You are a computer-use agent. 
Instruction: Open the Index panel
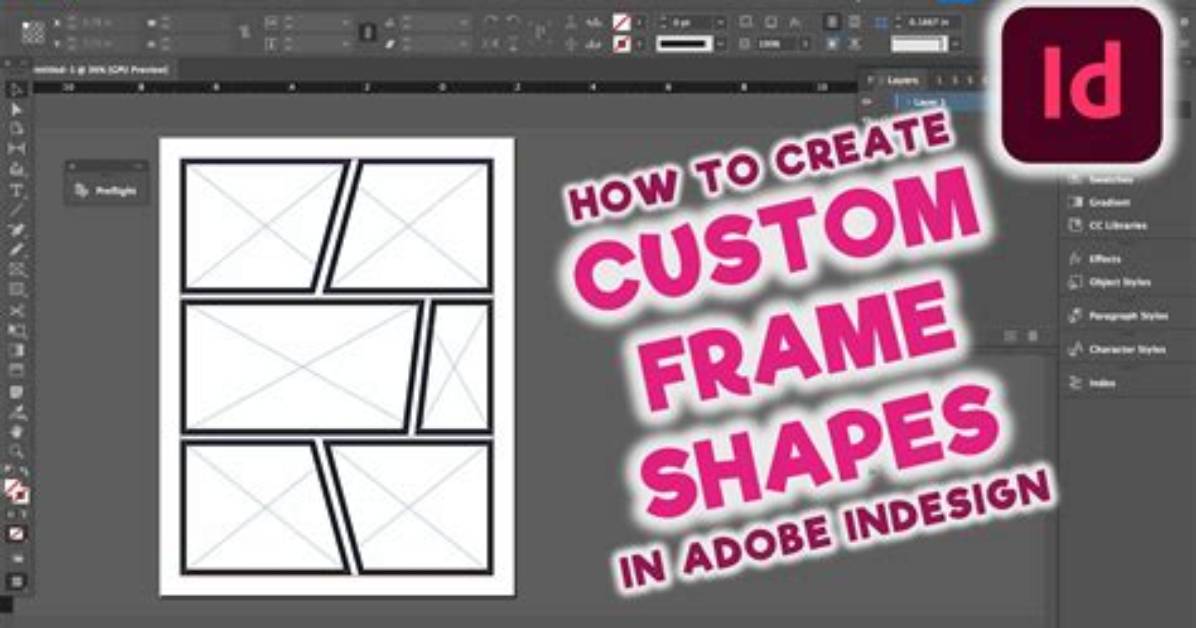[1092, 383]
